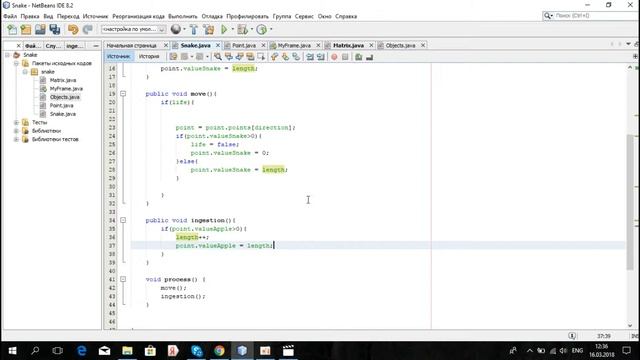The height and width of the screenshot is (360, 640).
Task: Click the editor vertical scrollbar
Action: click(630, 202)
